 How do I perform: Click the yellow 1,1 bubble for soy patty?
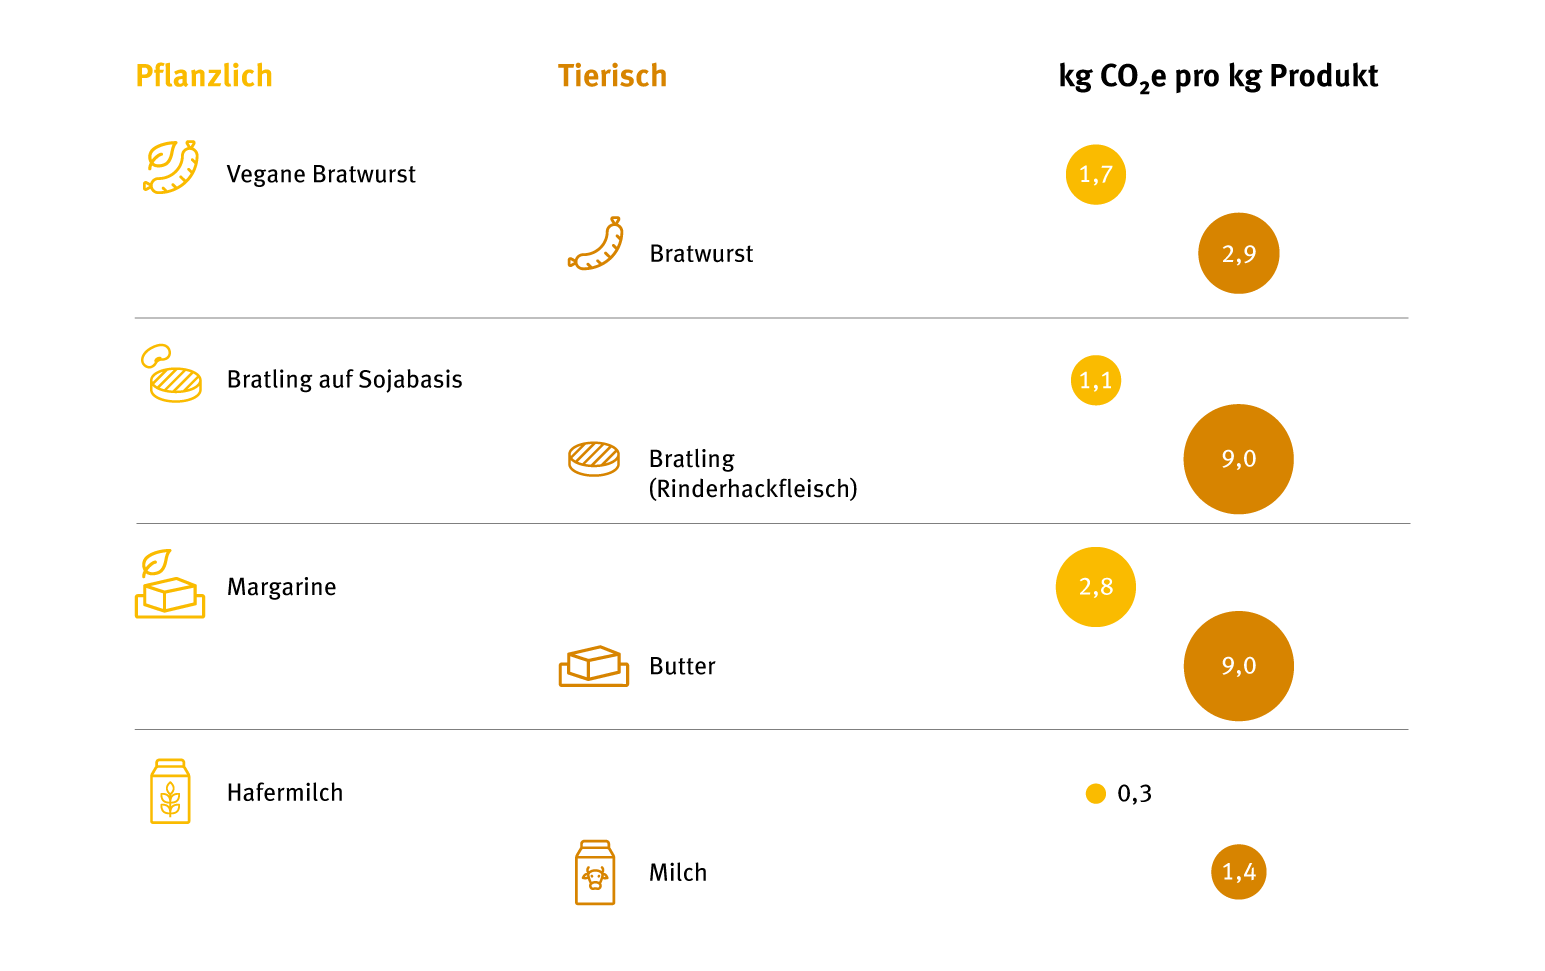[1096, 380]
